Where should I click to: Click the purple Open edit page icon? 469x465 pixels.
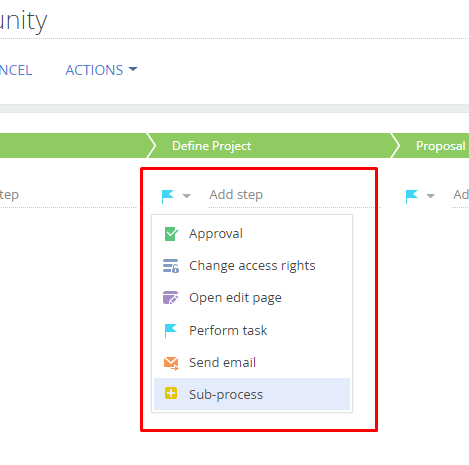[x=171, y=298]
